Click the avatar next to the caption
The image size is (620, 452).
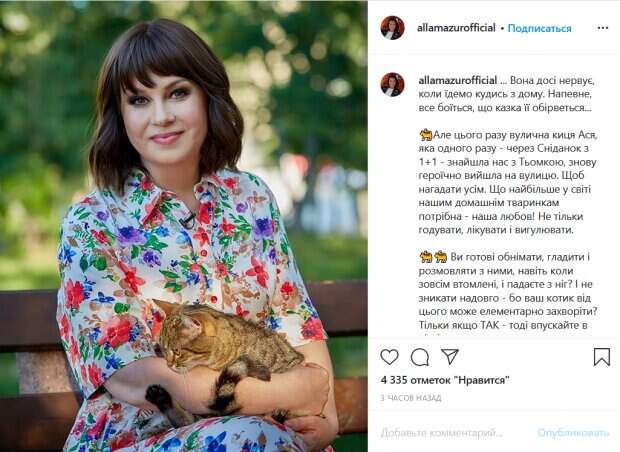point(392,84)
